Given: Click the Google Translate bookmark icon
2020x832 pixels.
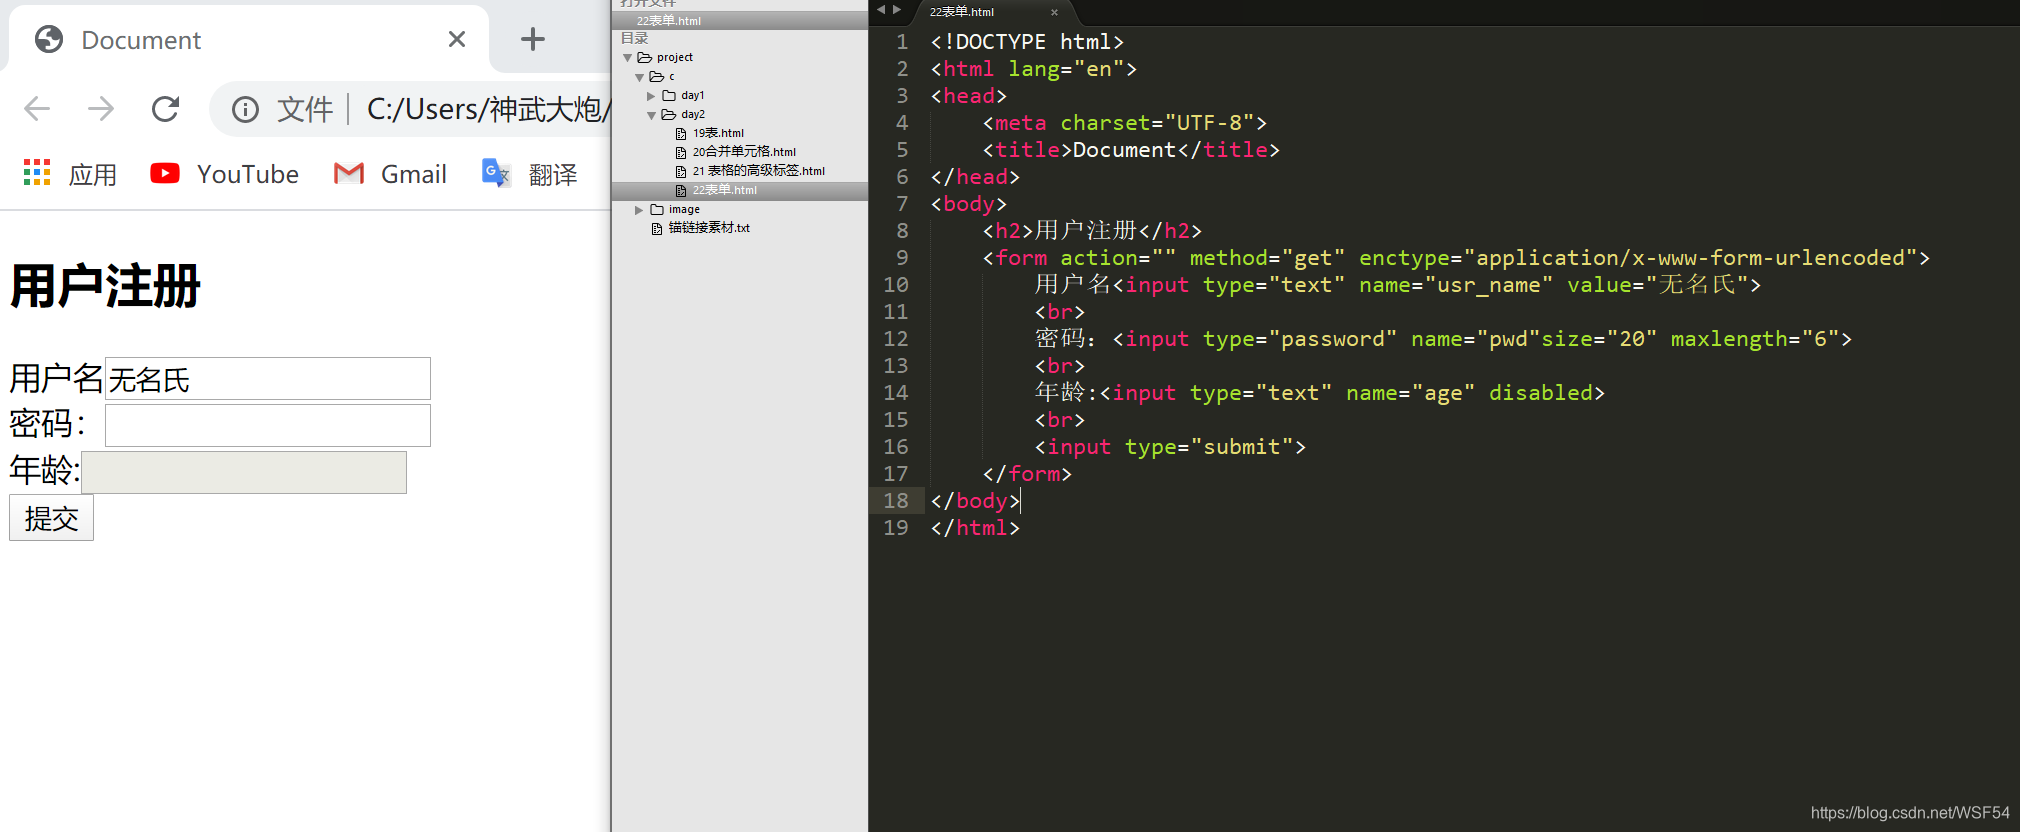Looking at the screenshot, I should [x=496, y=173].
